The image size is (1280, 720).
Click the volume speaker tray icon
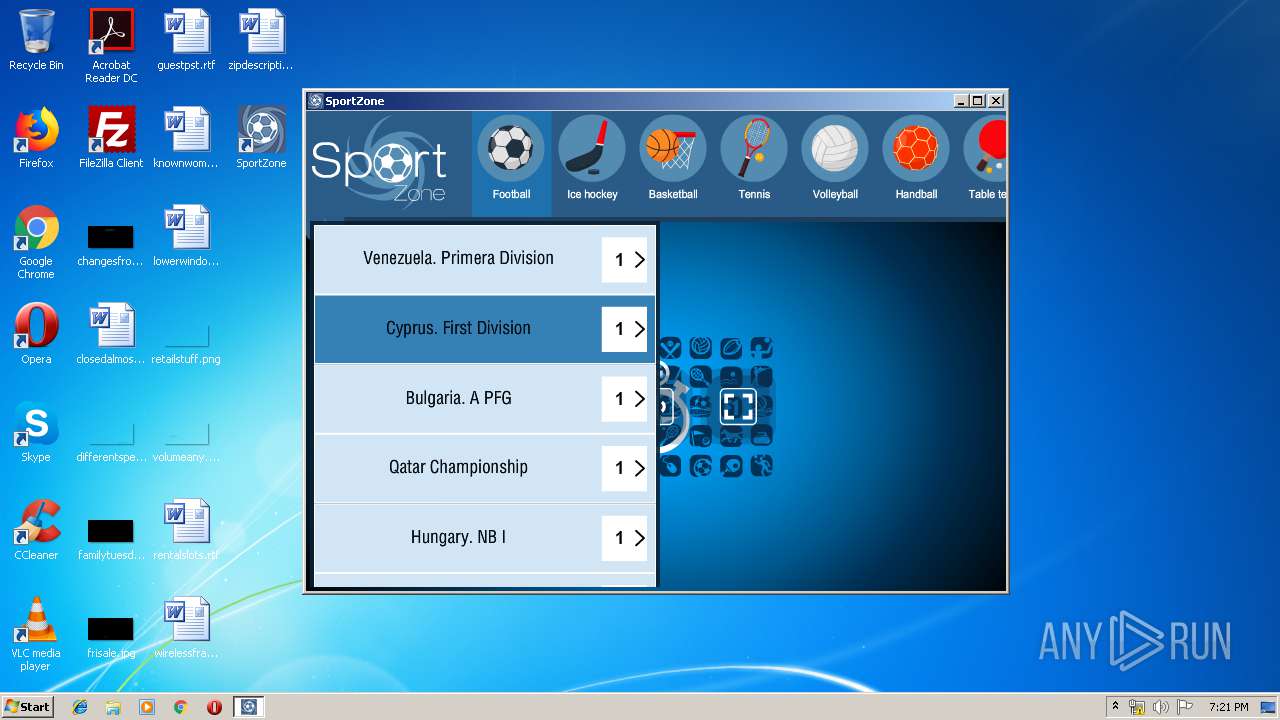click(x=1160, y=707)
